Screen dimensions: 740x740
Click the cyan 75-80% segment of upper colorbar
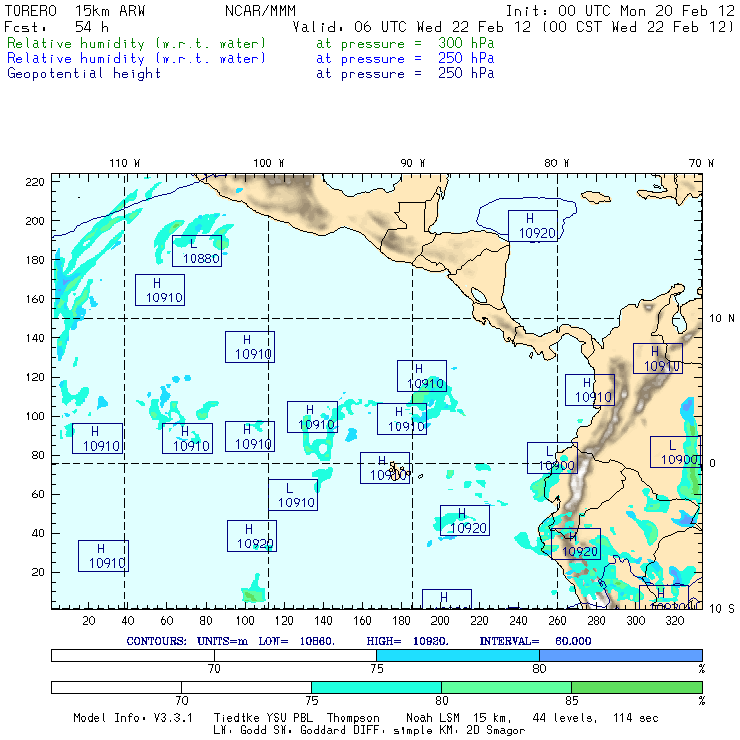point(457,655)
